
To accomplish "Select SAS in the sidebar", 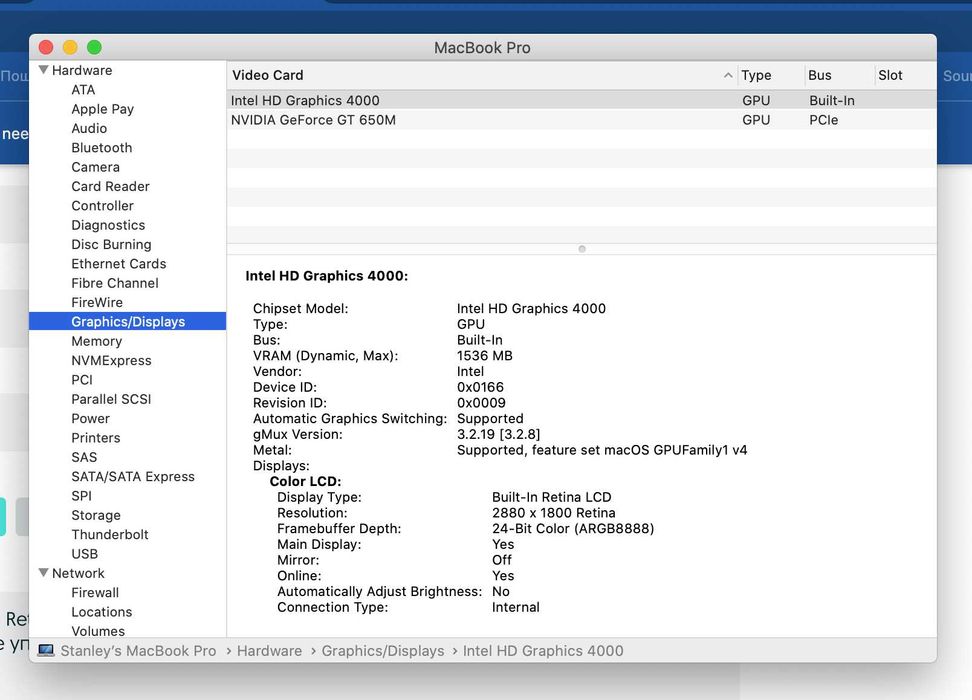I will coord(84,457).
